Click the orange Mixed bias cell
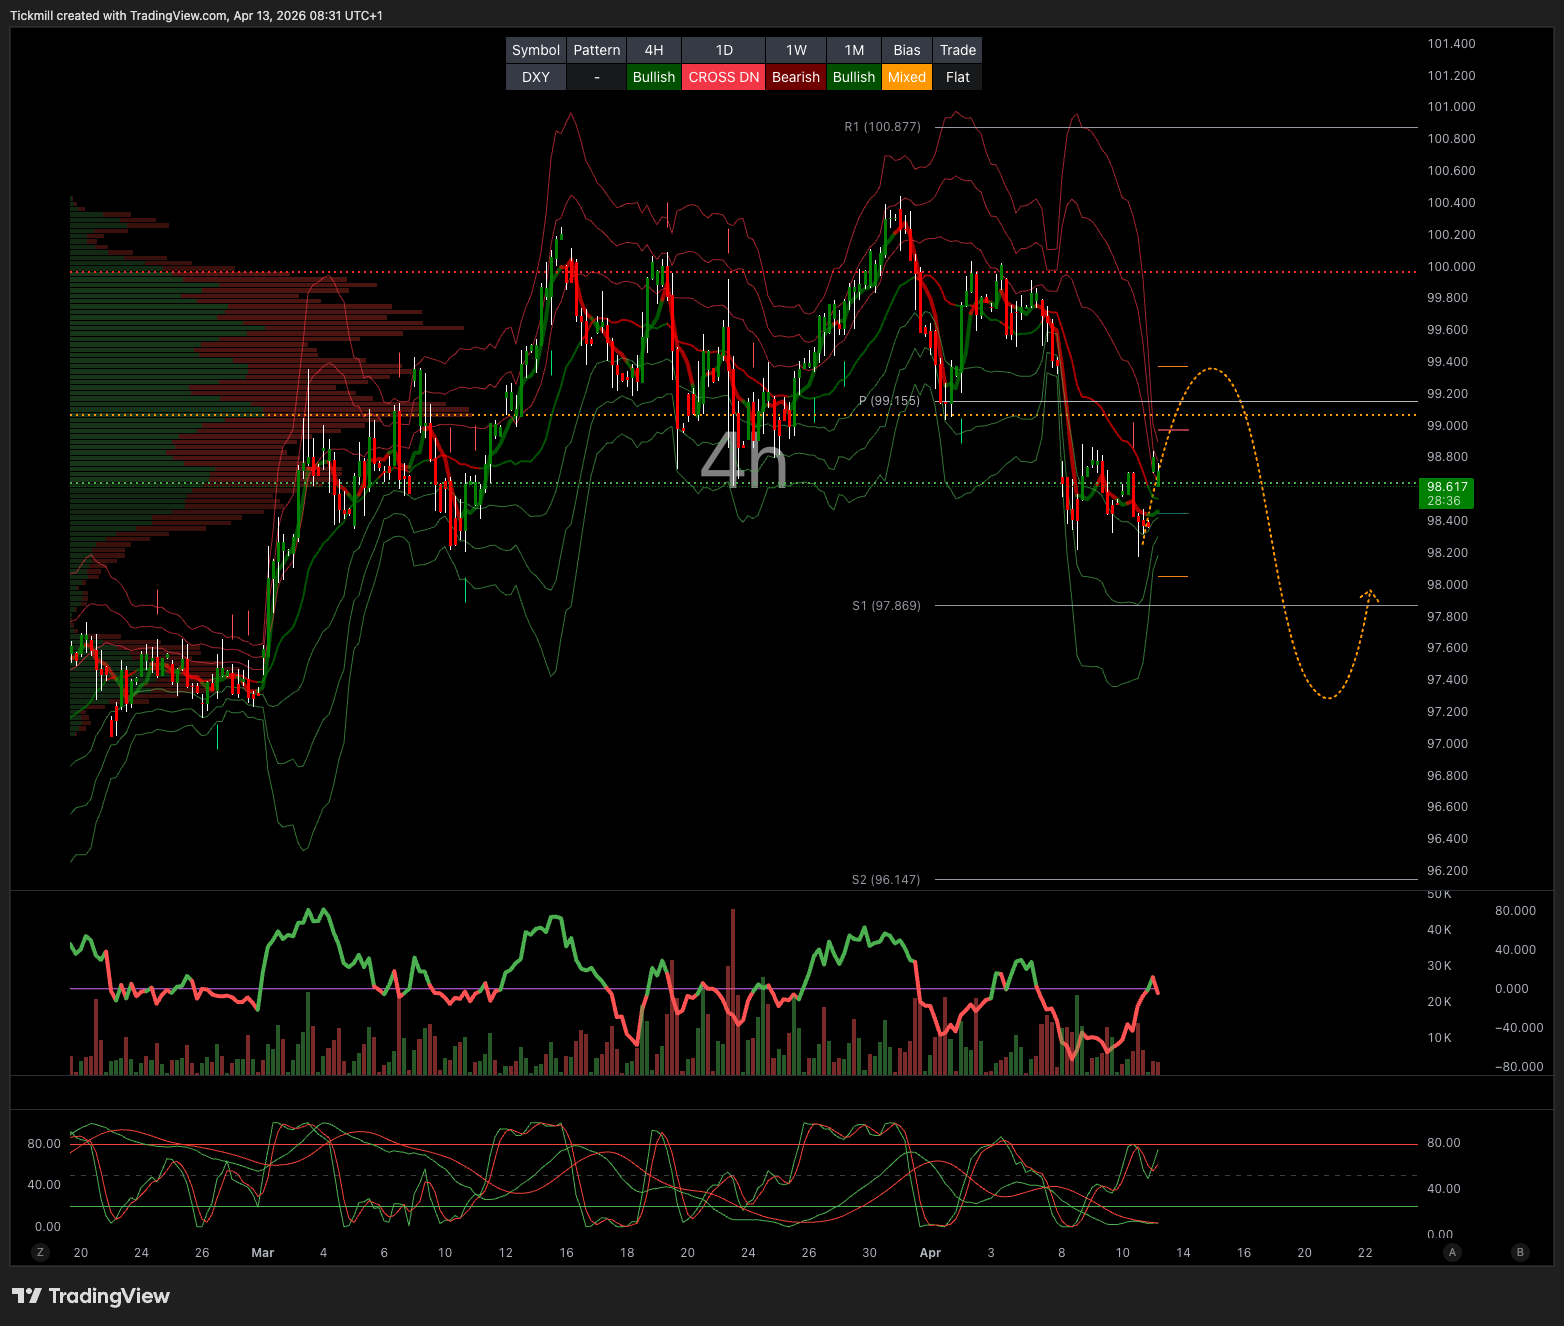This screenshot has height=1326, width=1564. pos(906,77)
